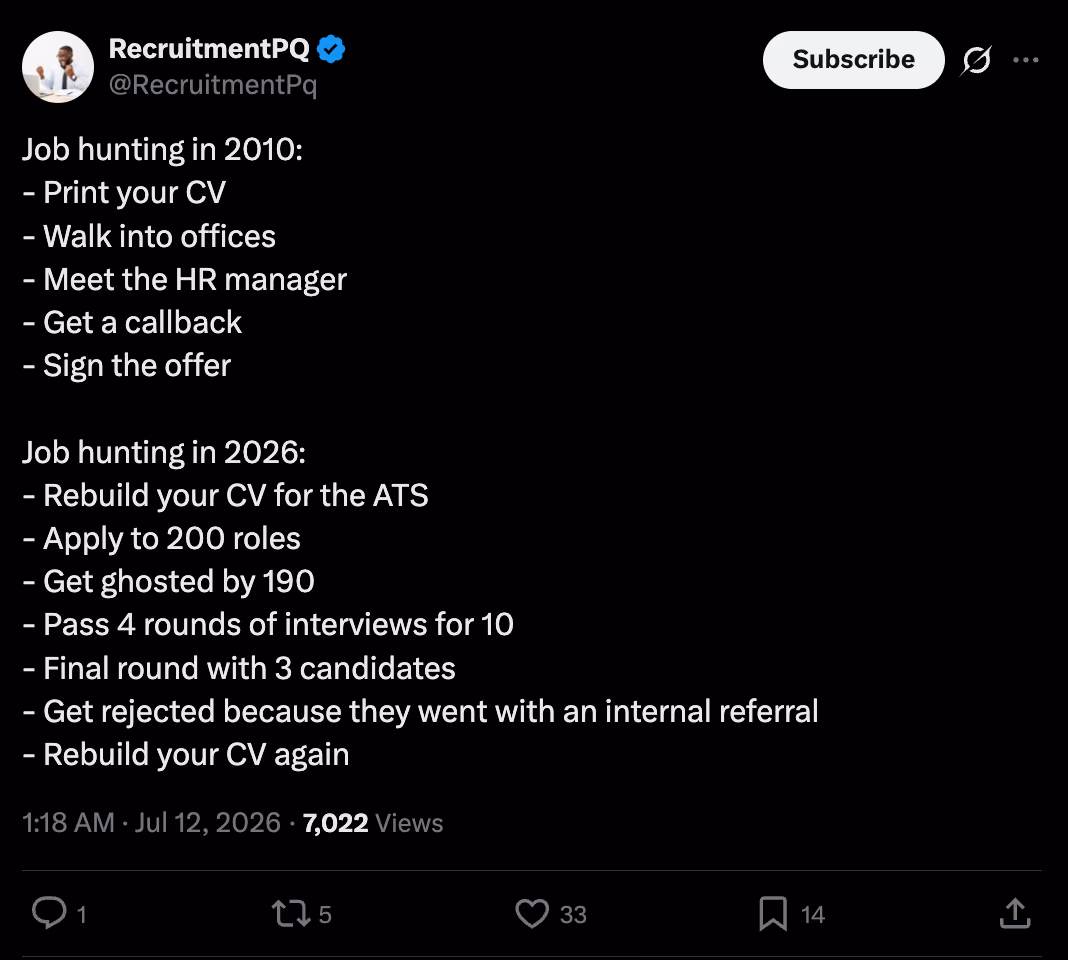The width and height of the screenshot is (1068, 960).
Task: Open the 1:18 AM Jul 12, 2026 timestamp
Action: (x=151, y=823)
